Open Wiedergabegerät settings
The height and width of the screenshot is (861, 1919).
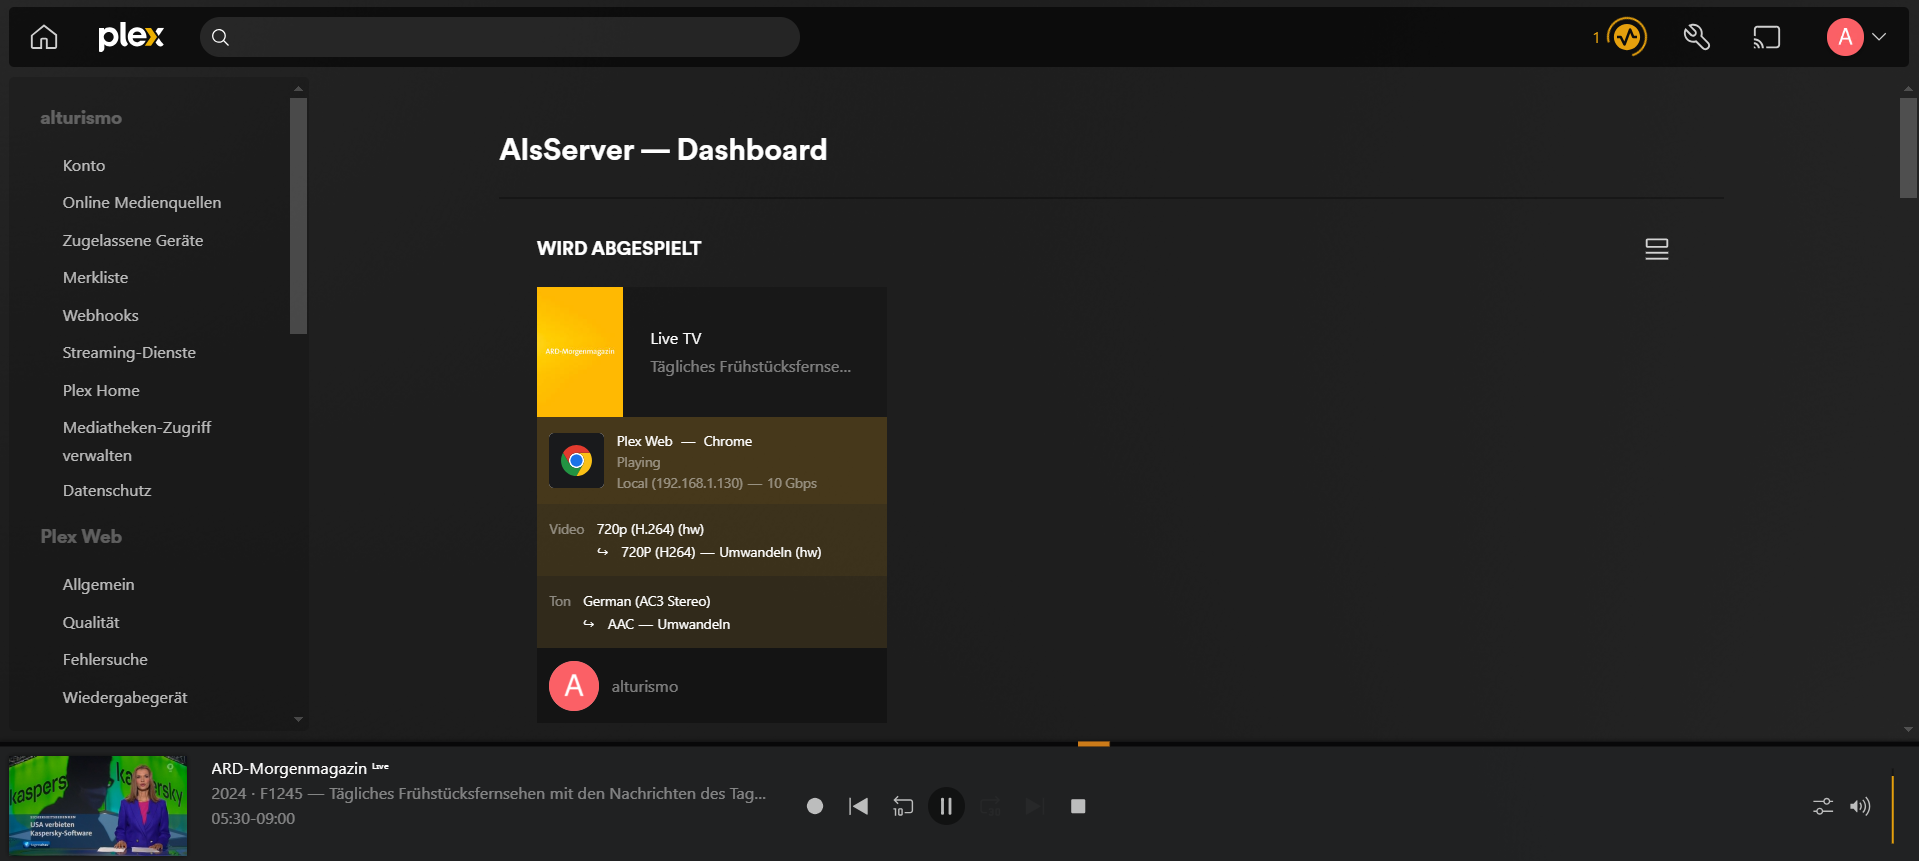tap(125, 697)
